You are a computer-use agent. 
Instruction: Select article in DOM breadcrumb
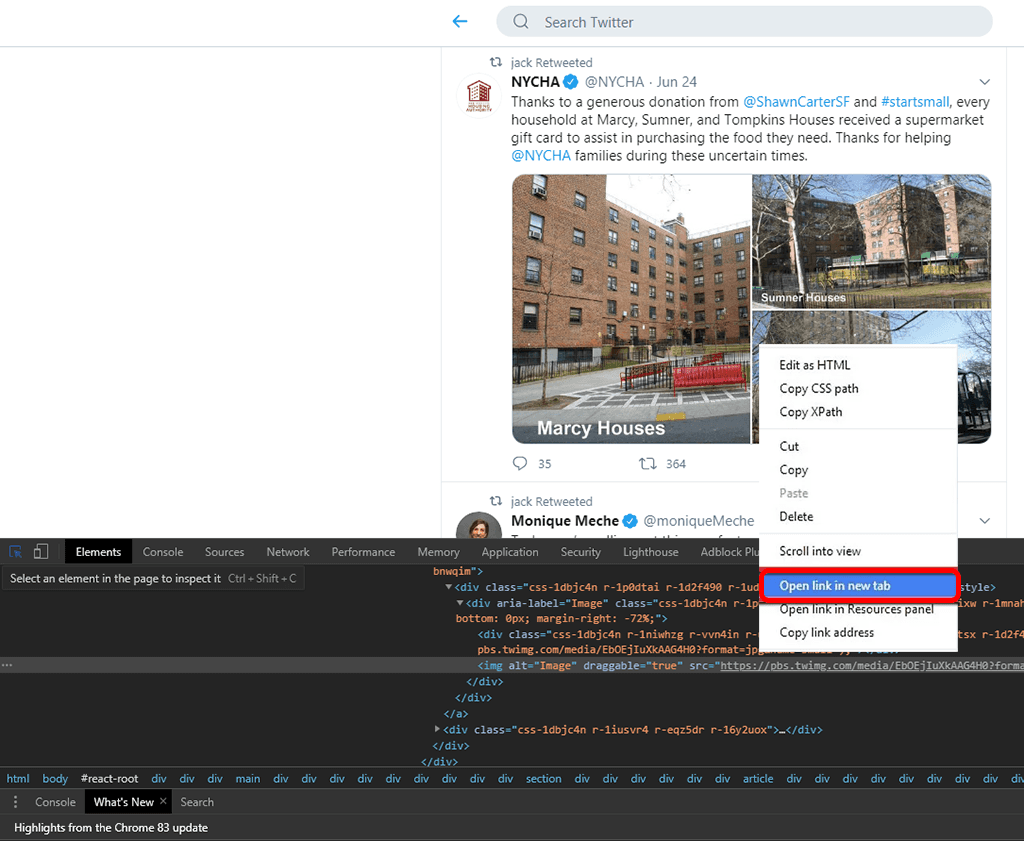point(758,778)
